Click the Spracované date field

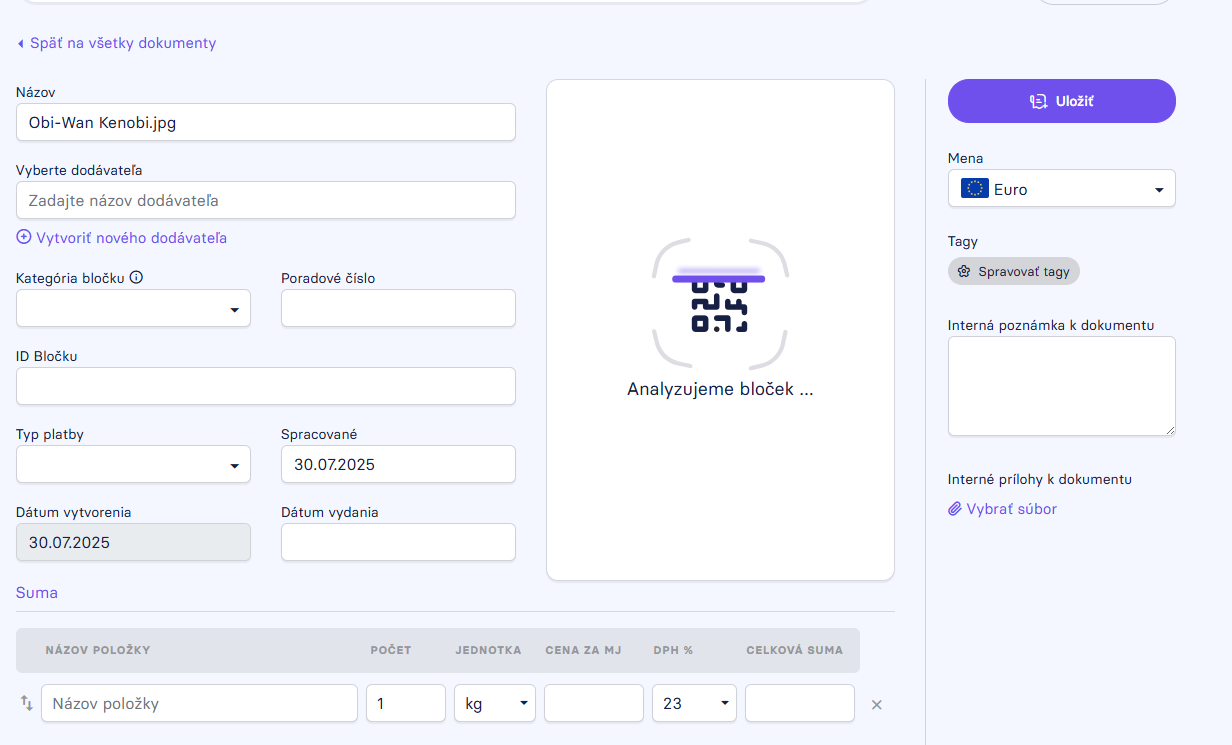[398, 464]
